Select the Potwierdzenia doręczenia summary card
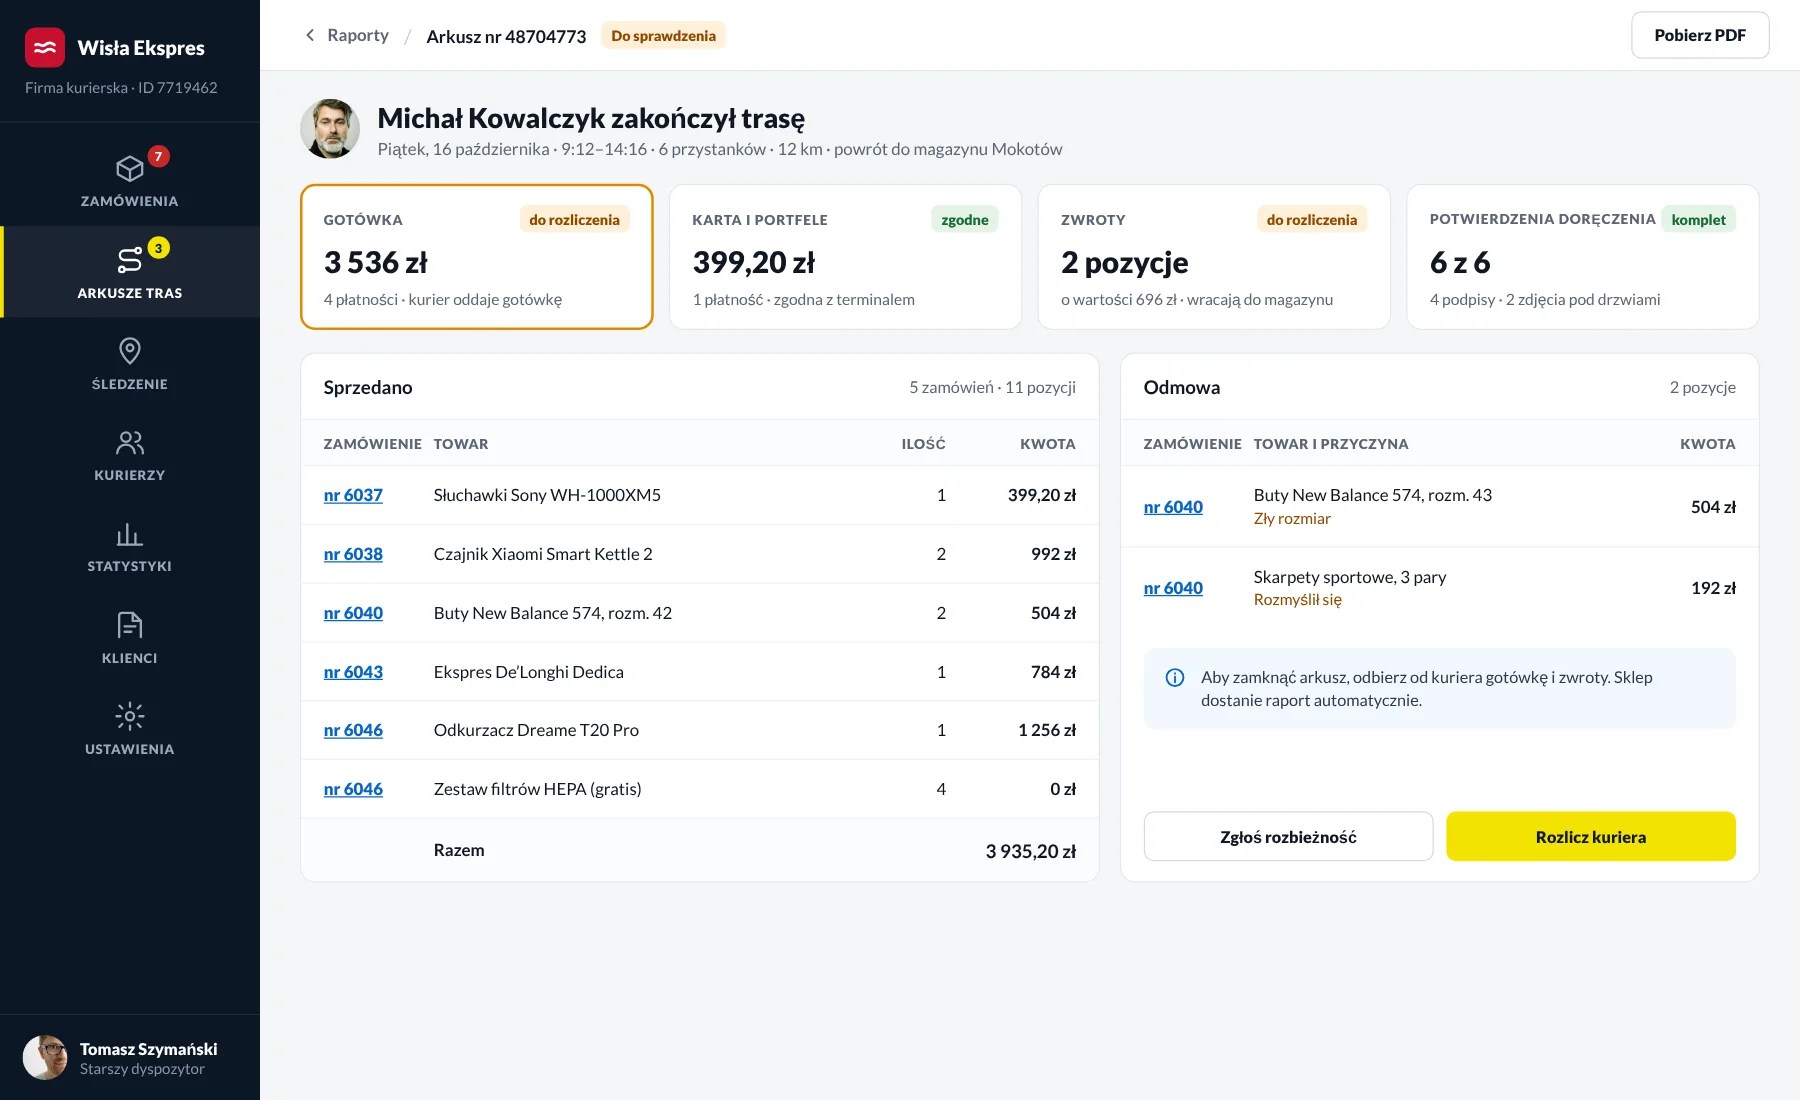Viewport: 1800px width, 1100px height. pyautogui.click(x=1583, y=257)
